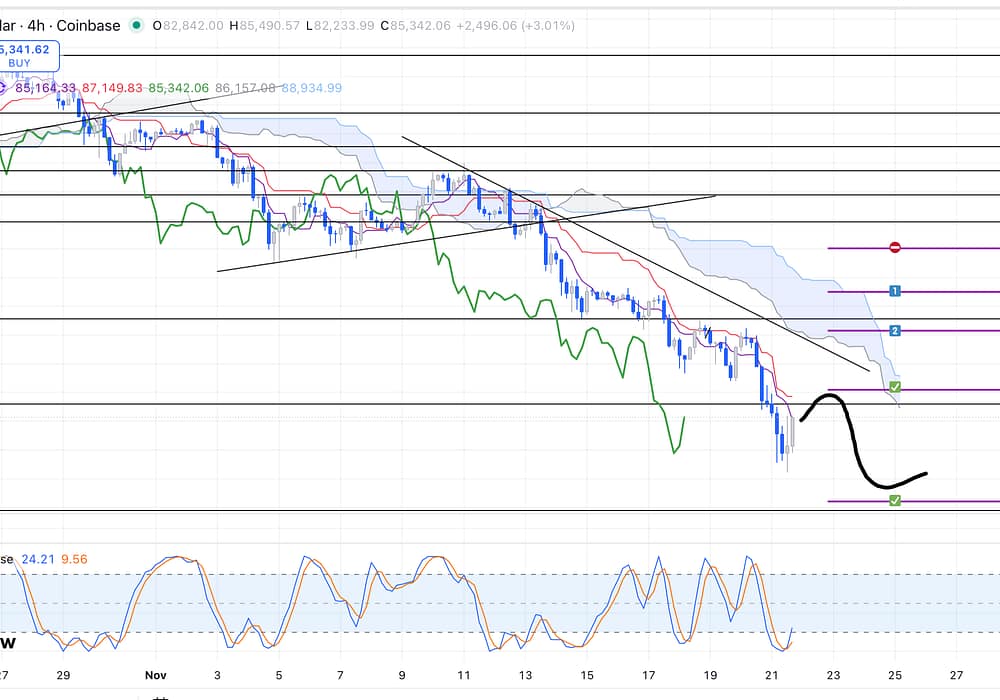Screen dimensions: 1000x700
Task: Click the upper green checkmark marker
Action: 895,387
